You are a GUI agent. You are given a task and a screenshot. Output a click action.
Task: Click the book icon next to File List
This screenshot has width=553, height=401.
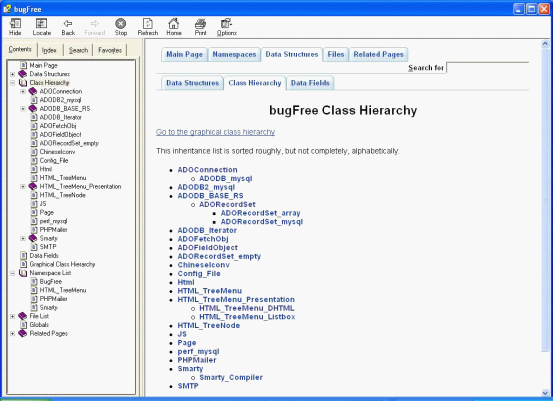tap(23, 316)
